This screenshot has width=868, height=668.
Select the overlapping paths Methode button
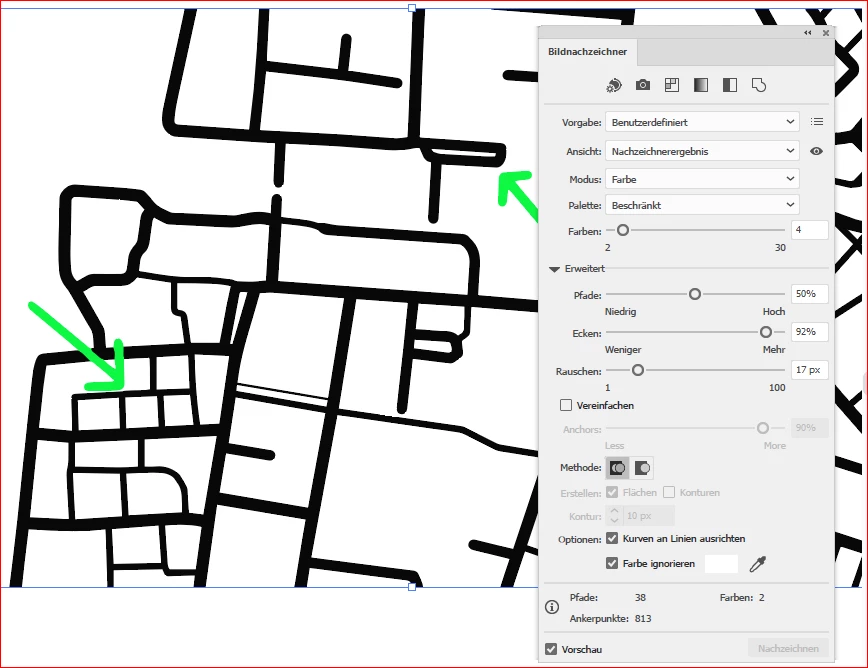[642, 468]
